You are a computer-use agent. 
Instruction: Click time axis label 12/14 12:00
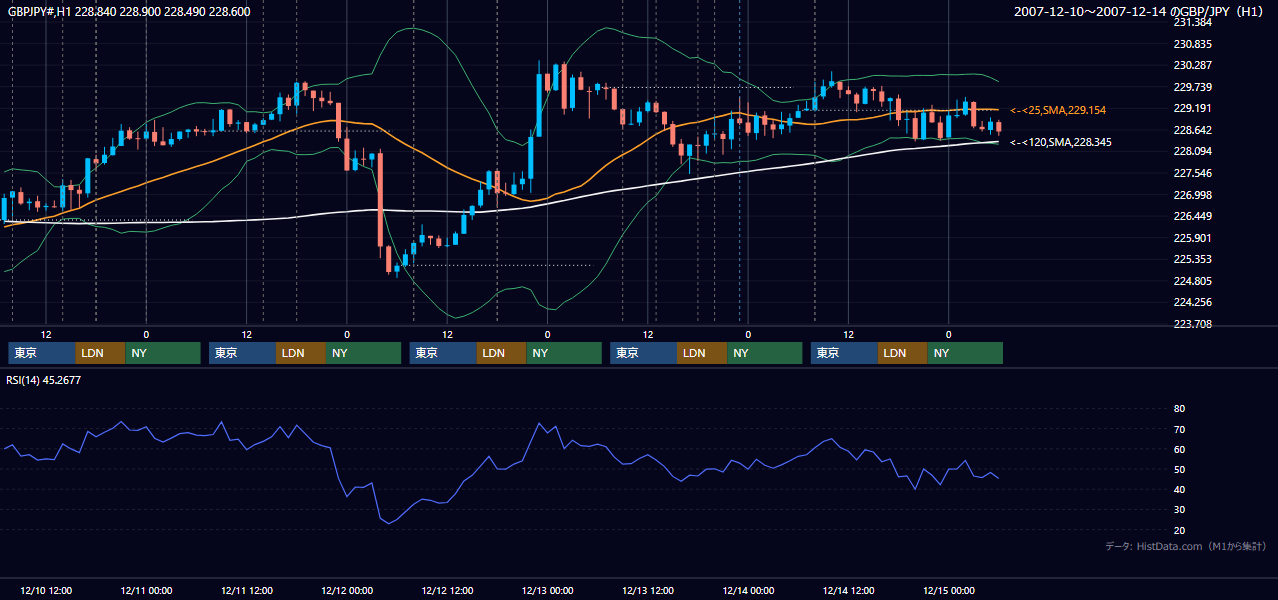pos(848,590)
